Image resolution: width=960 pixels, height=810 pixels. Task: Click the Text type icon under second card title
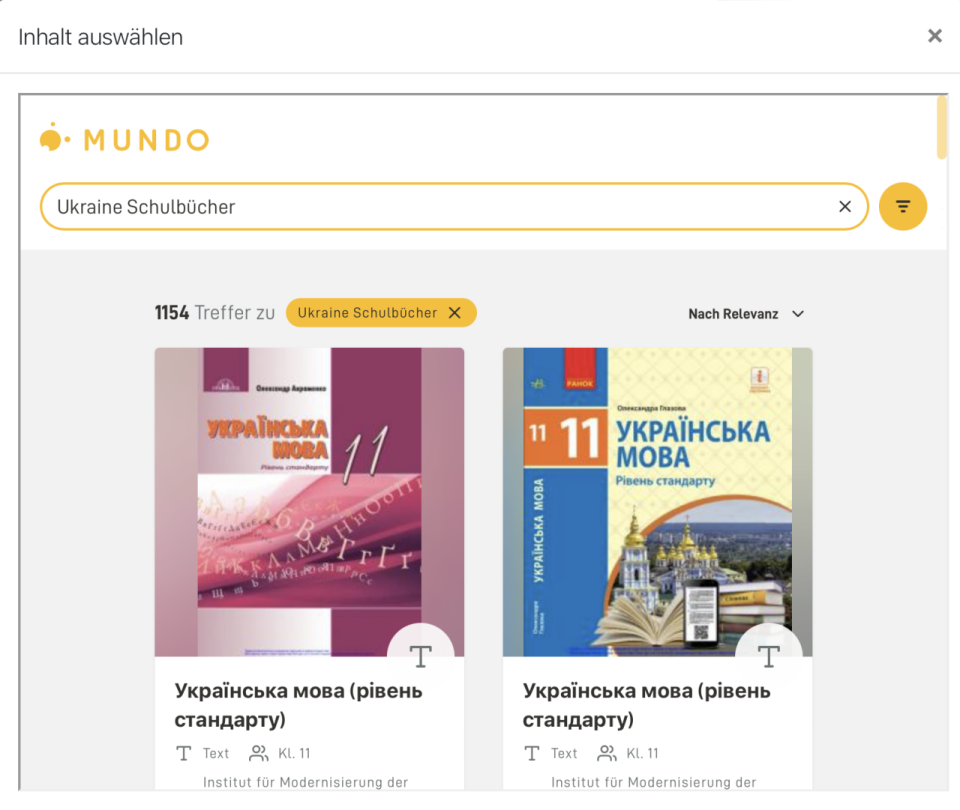click(x=532, y=753)
